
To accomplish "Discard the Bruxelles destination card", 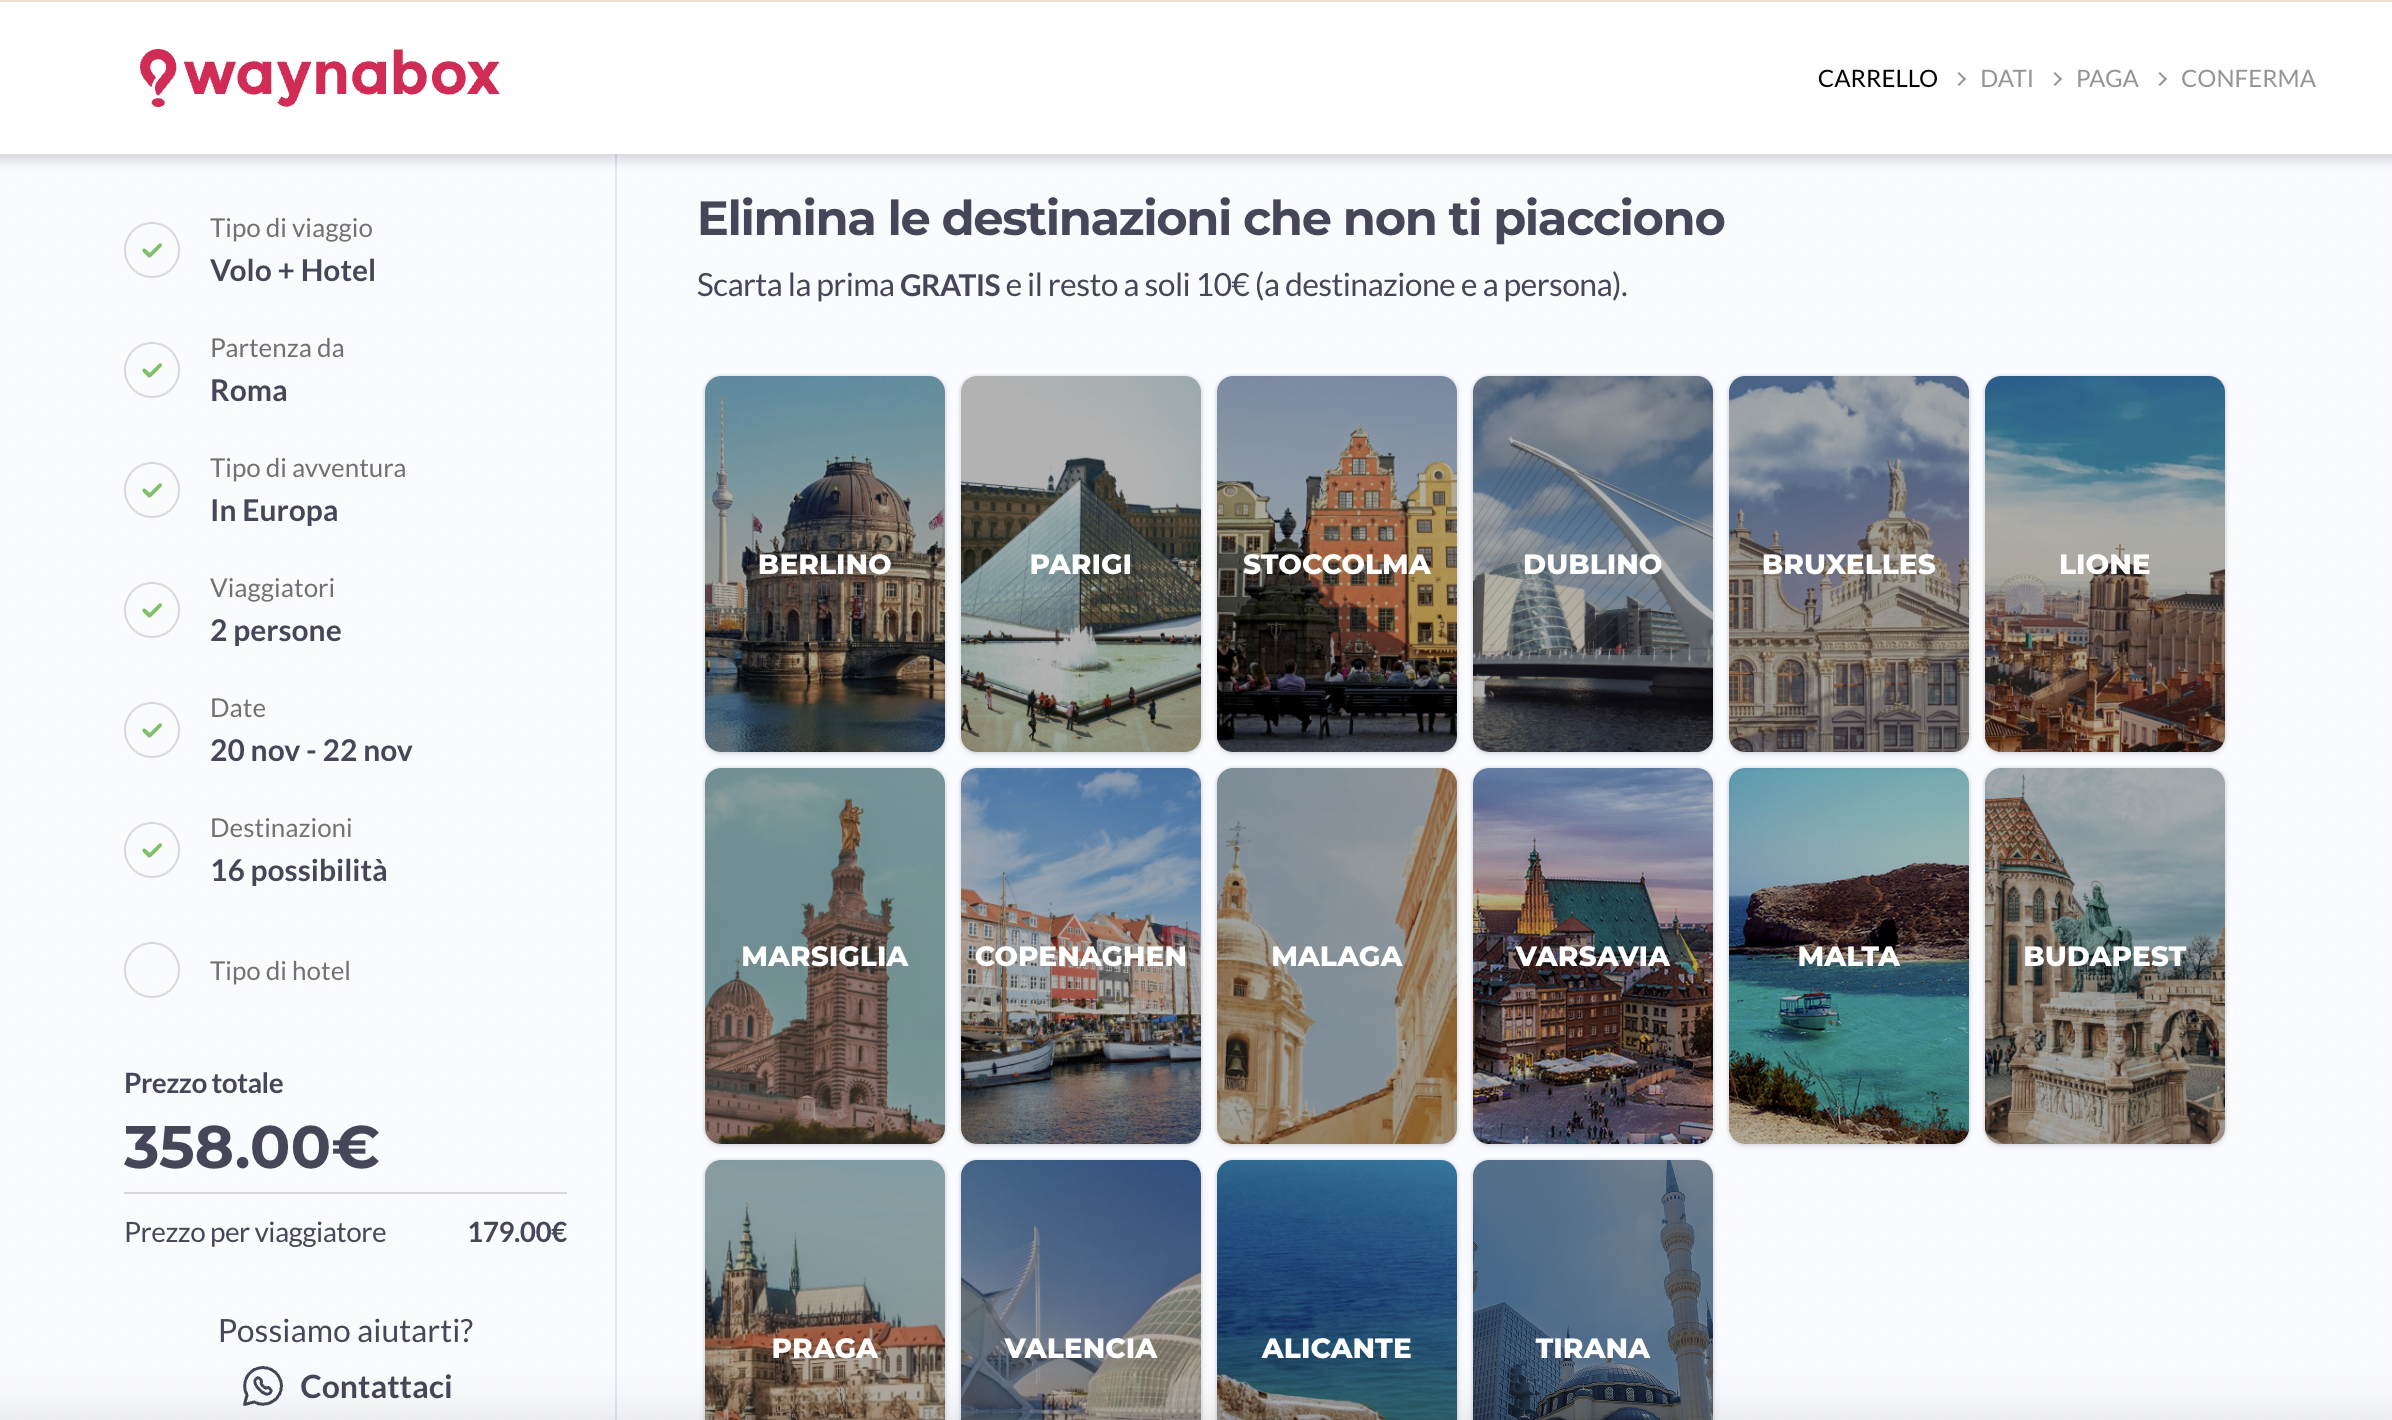I will click(1849, 564).
